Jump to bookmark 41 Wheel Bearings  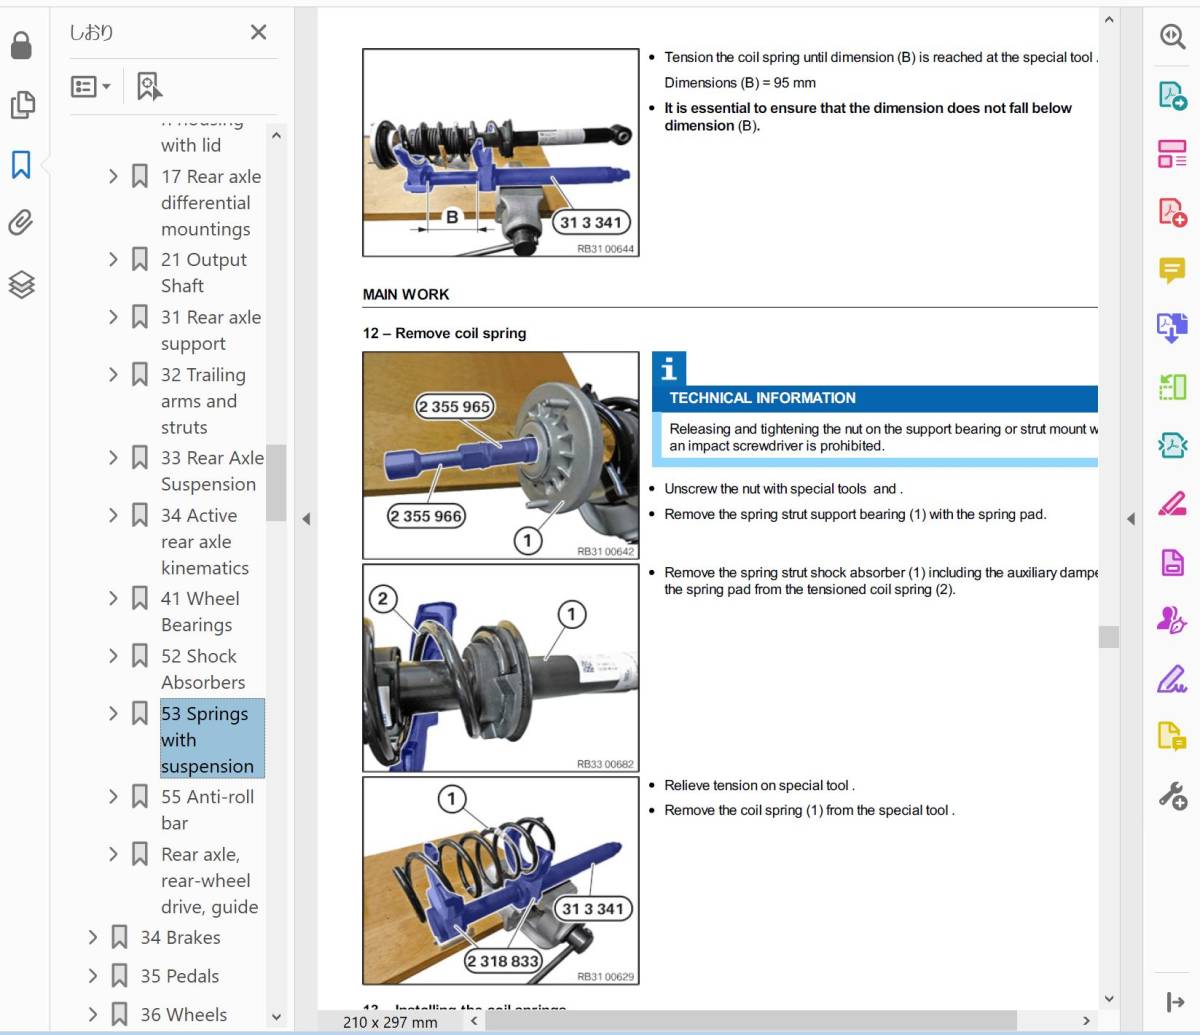tap(200, 611)
